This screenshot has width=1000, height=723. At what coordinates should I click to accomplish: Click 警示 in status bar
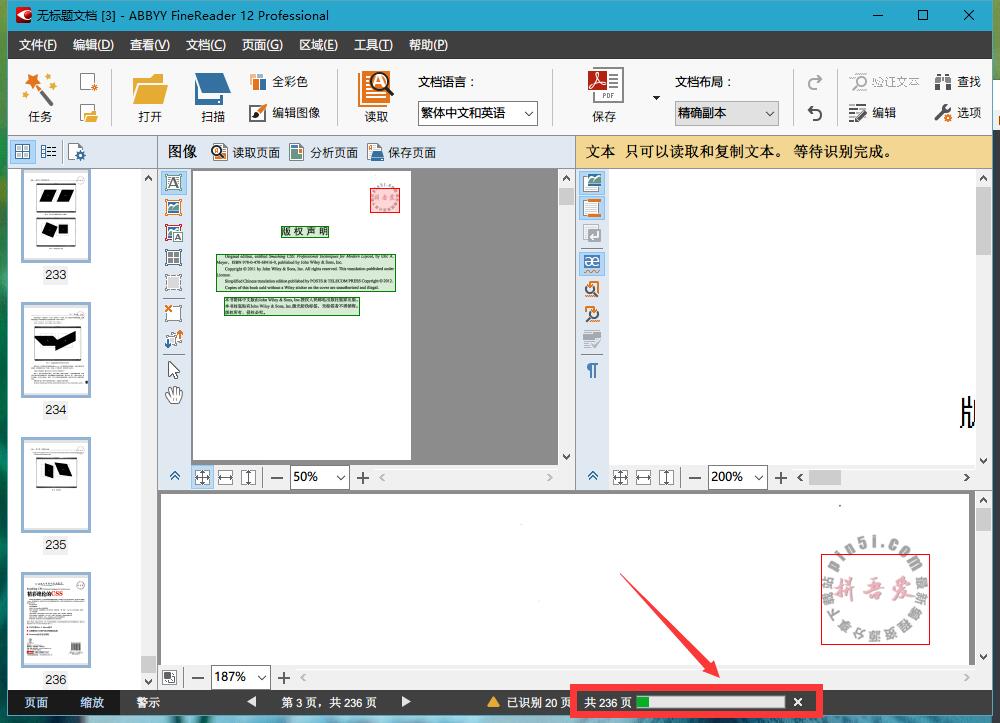click(x=148, y=703)
